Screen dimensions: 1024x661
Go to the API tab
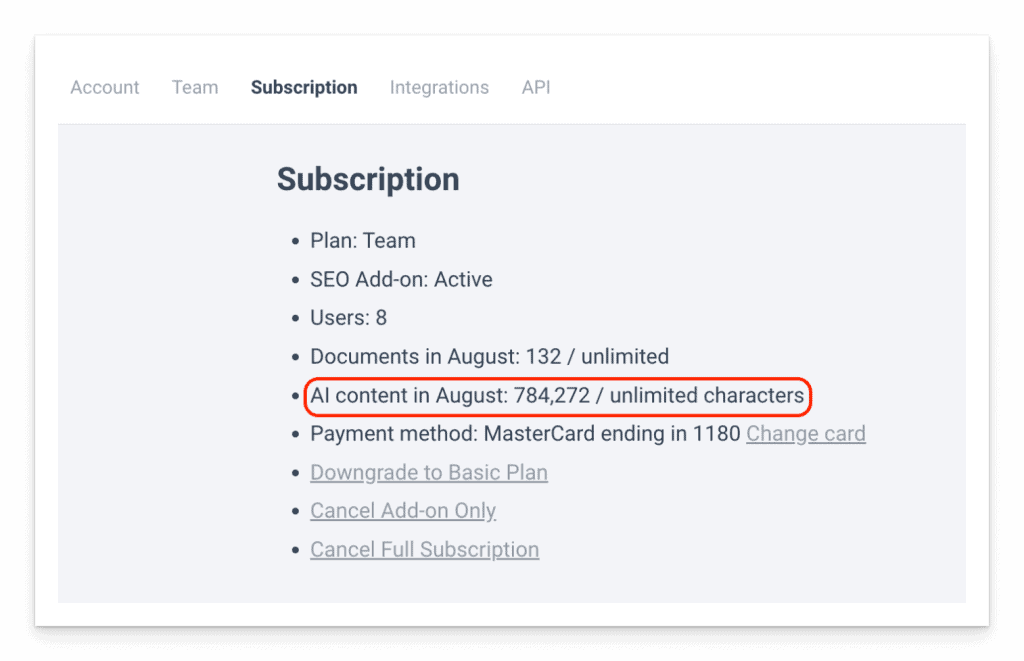pyautogui.click(x=536, y=87)
